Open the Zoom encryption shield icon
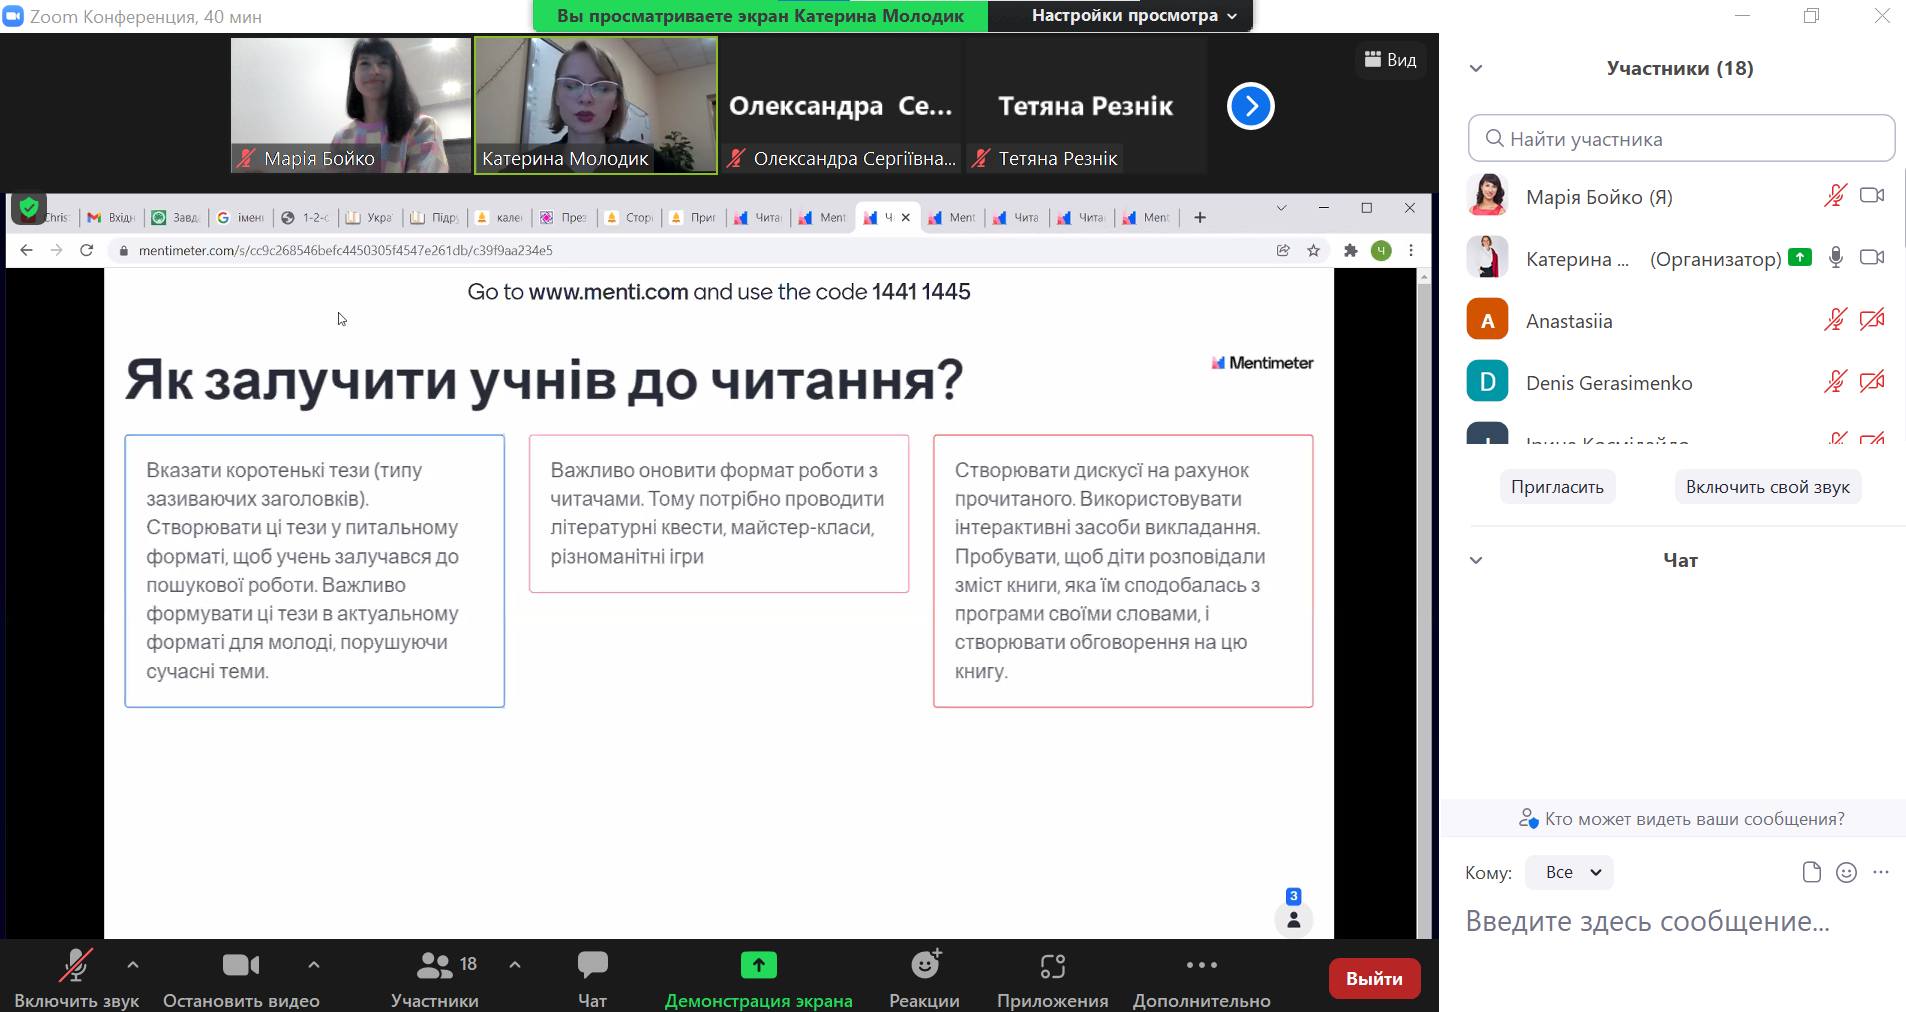1906x1012 pixels. [29, 208]
